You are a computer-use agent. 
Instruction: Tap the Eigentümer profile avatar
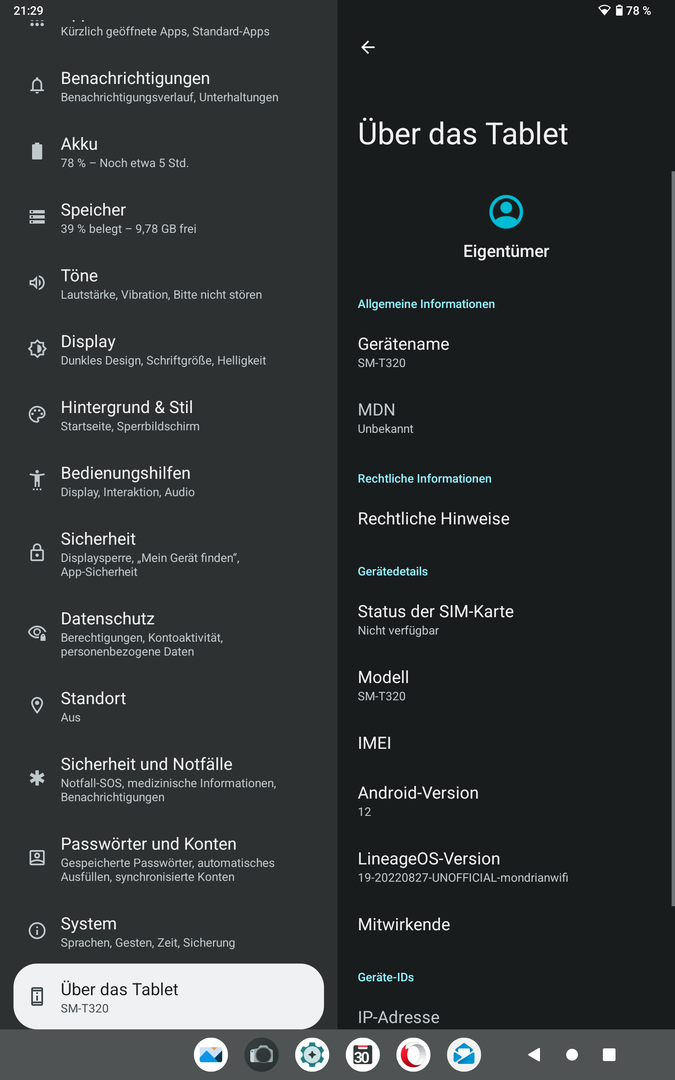506,212
